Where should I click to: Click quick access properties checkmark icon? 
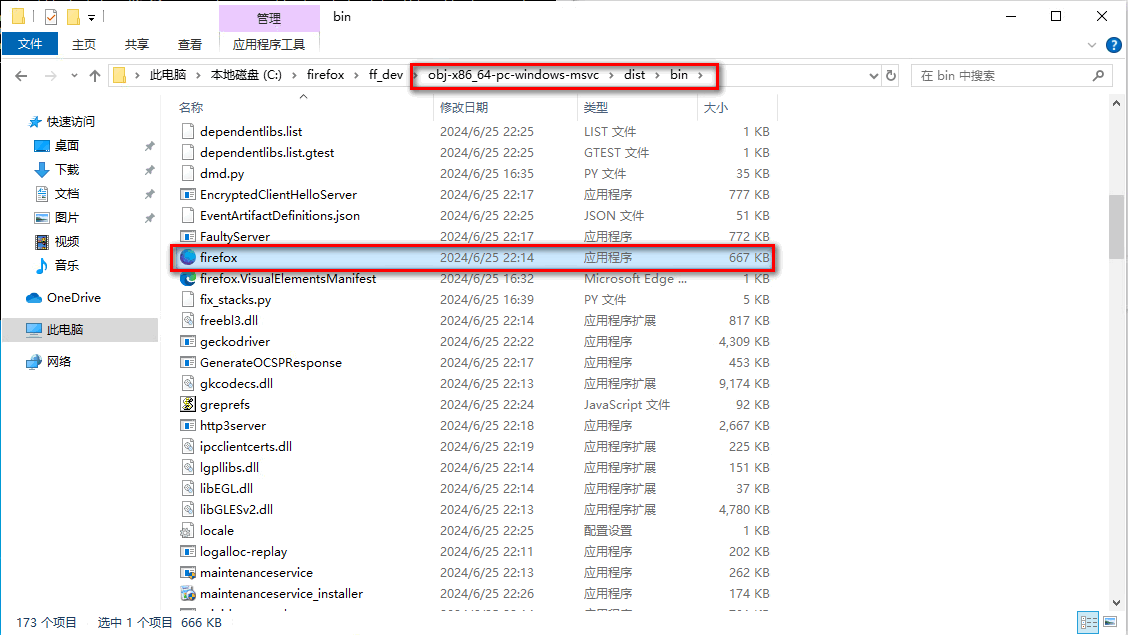pos(50,17)
